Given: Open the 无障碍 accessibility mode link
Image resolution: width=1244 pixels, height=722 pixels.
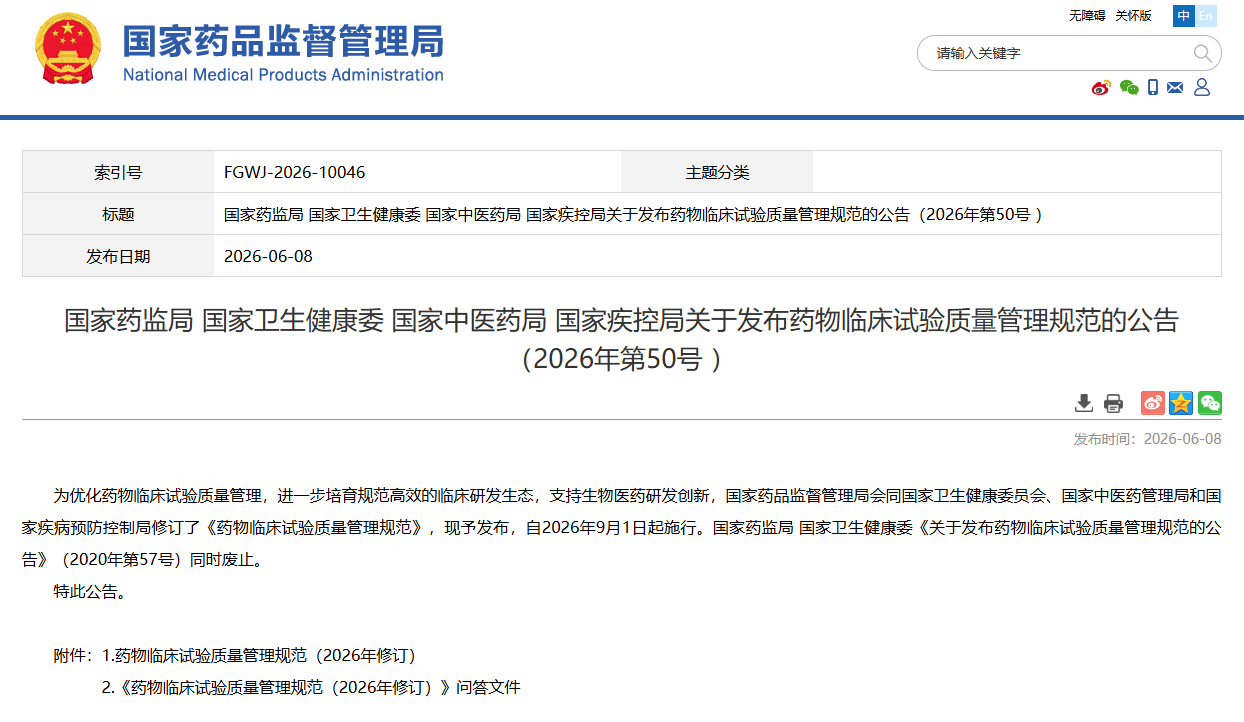Looking at the screenshot, I should click(1087, 16).
